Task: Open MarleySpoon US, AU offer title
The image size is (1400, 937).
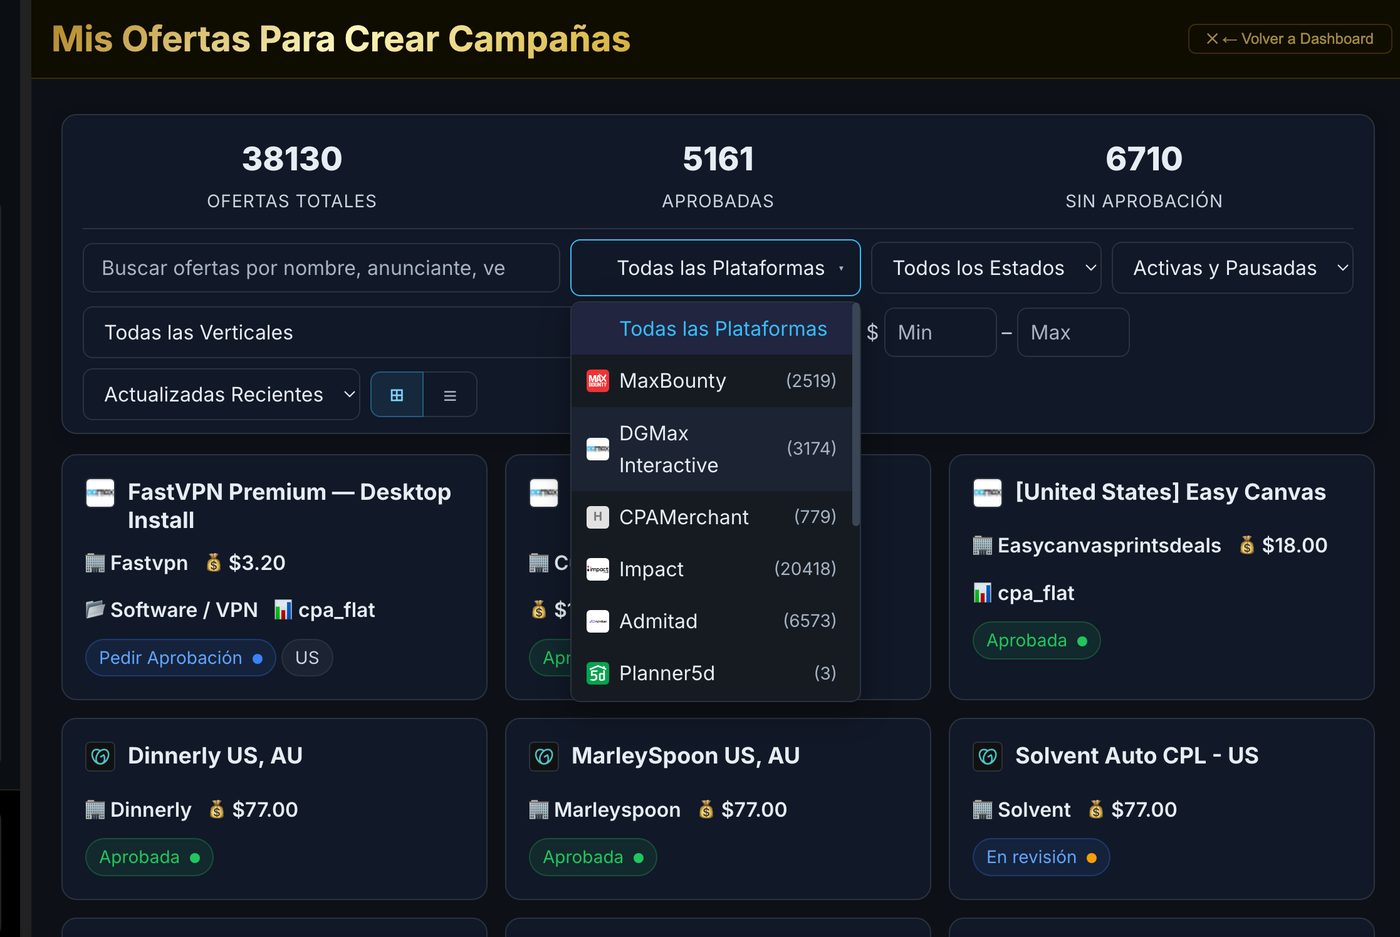Action: click(685, 756)
